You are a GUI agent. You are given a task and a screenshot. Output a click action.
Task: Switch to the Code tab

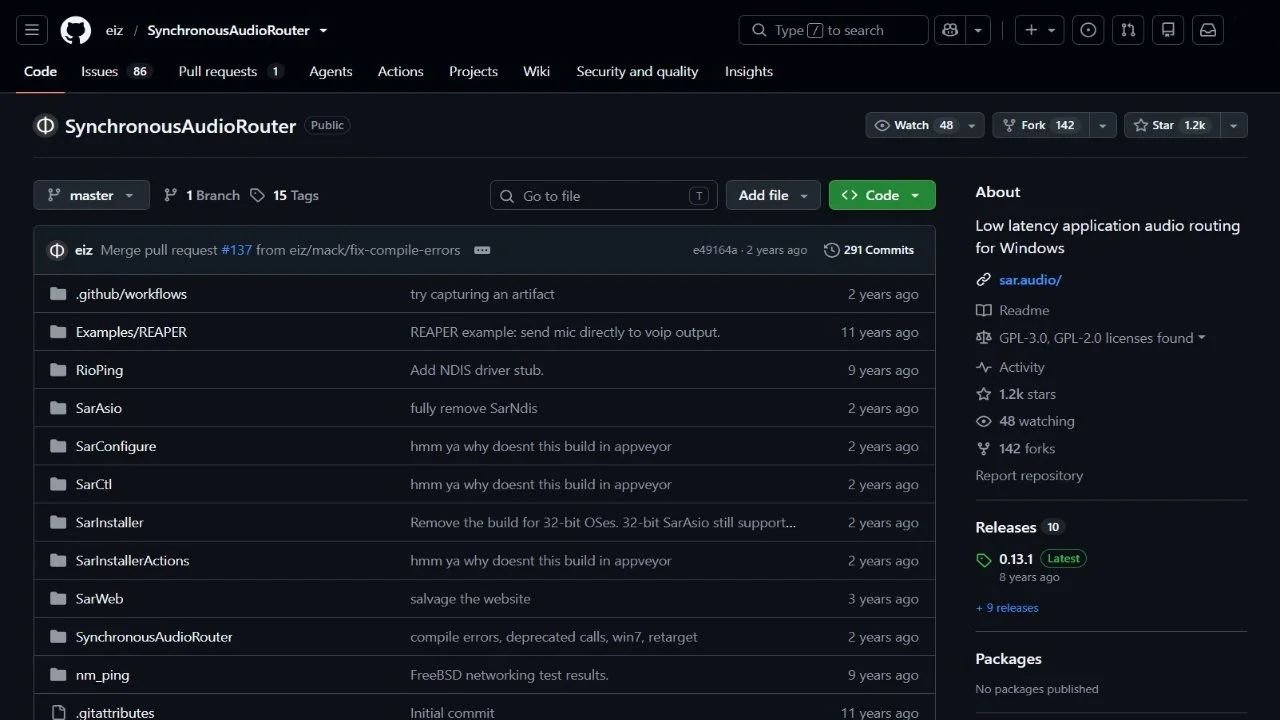tap(40, 71)
